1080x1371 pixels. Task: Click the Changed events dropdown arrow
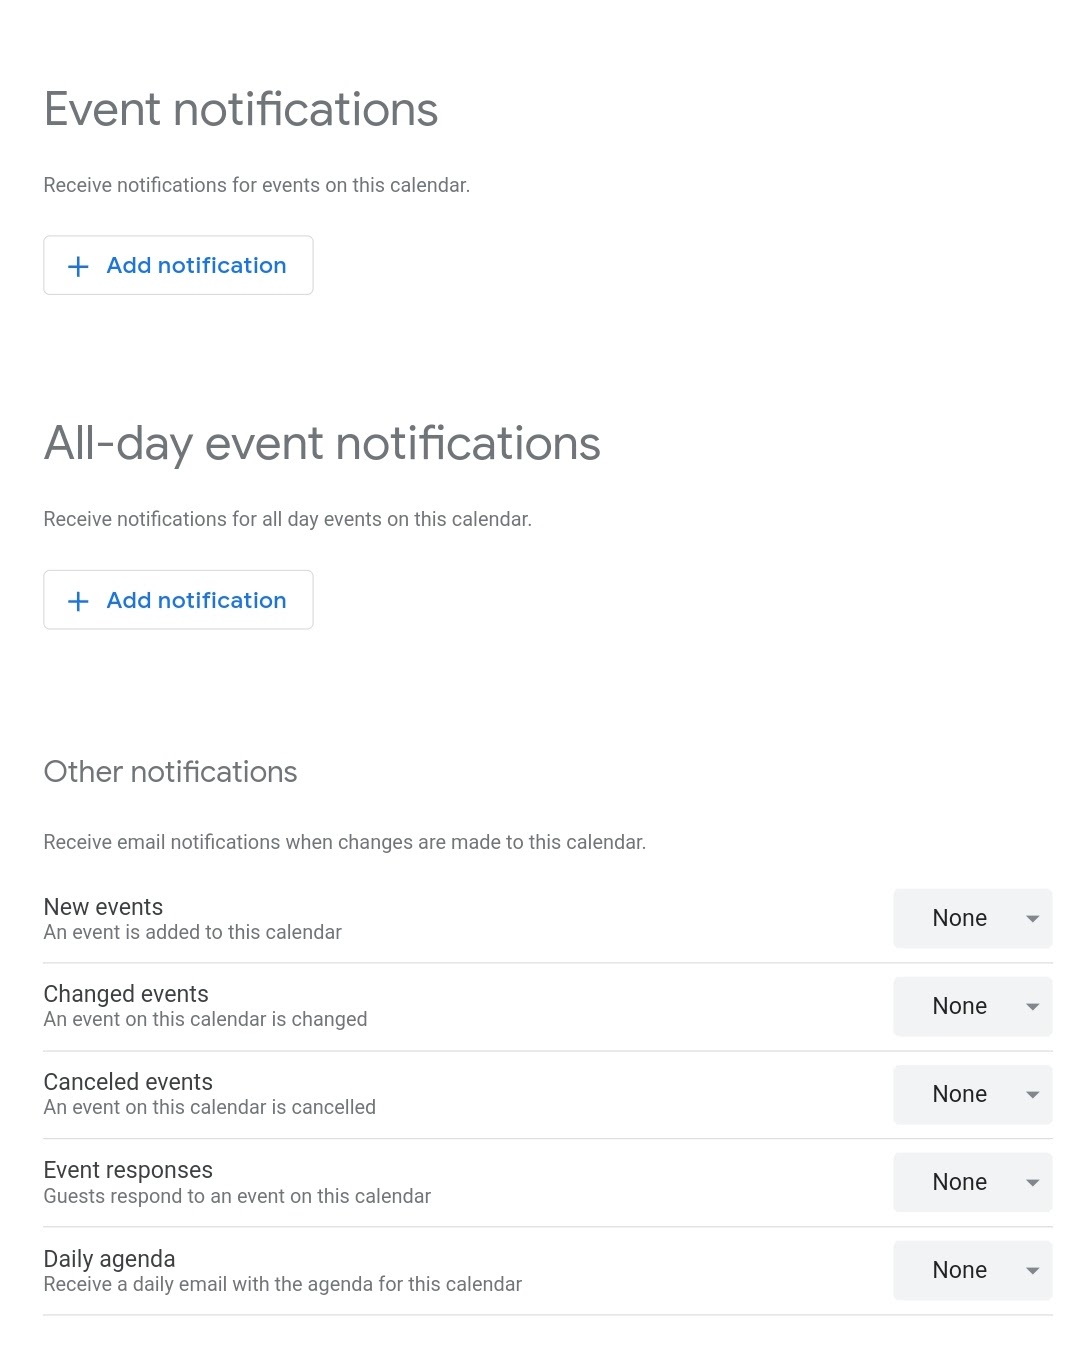click(x=1033, y=1007)
